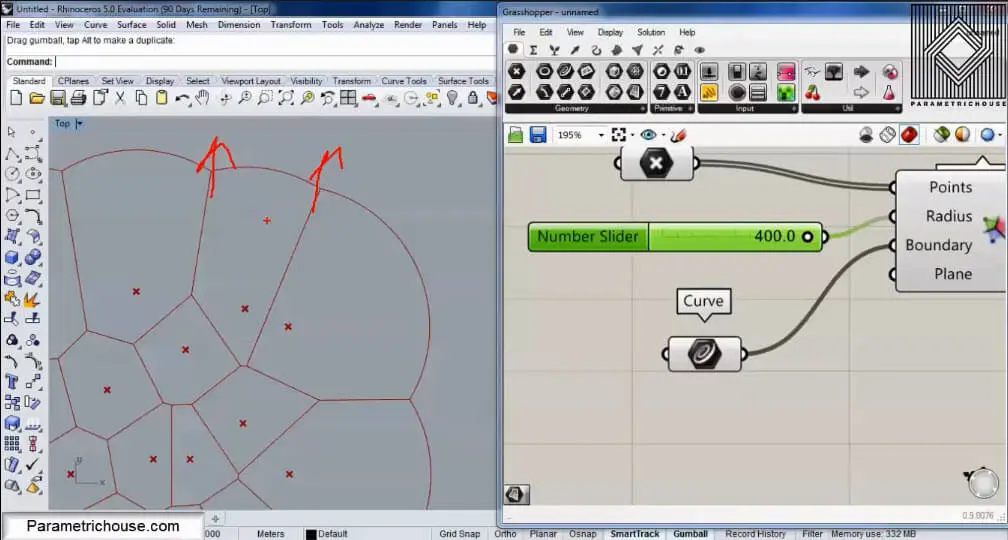This screenshot has width=1008, height=540.
Task: Click the Number Slider at 400.0
Action: [677, 237]
